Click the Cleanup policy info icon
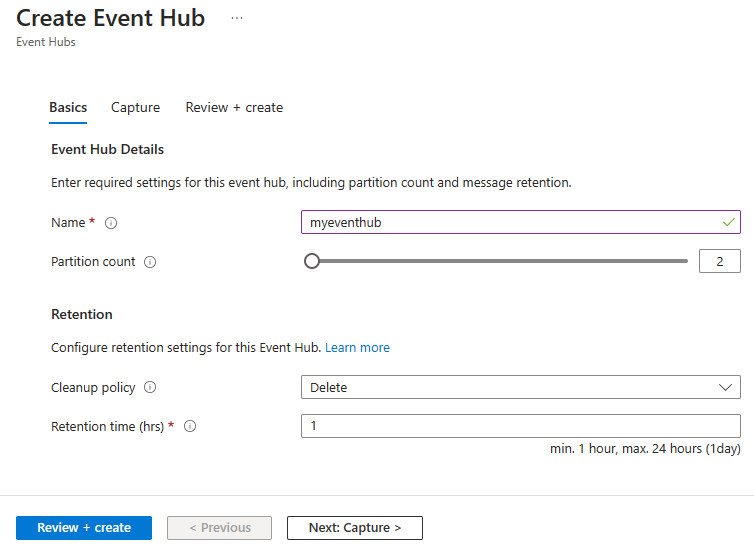Image resolution: width=754 pixels, height=557 pixels. (x=150, y=388)
